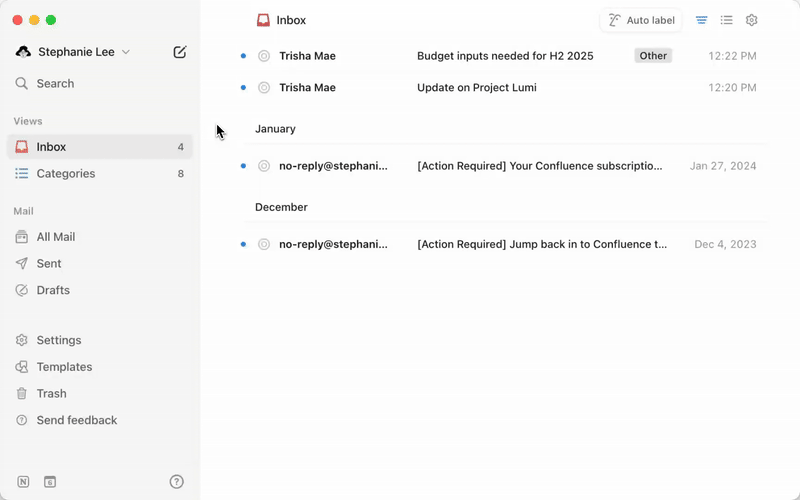
Task: Toggle done circle on January Confluence email
Action: 264,166
